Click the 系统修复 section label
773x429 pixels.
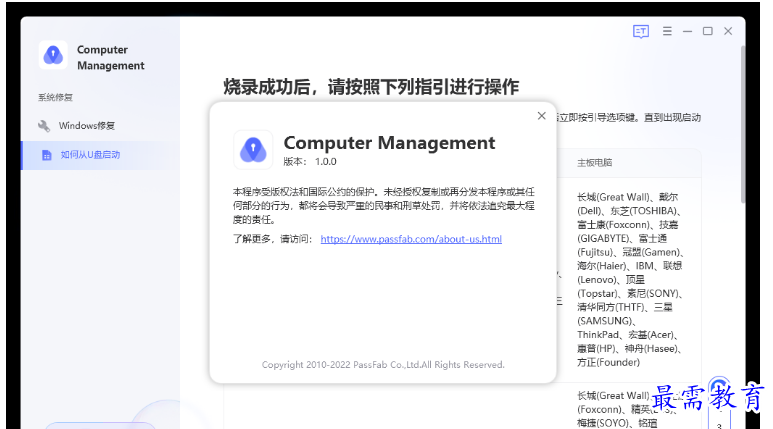55,98
